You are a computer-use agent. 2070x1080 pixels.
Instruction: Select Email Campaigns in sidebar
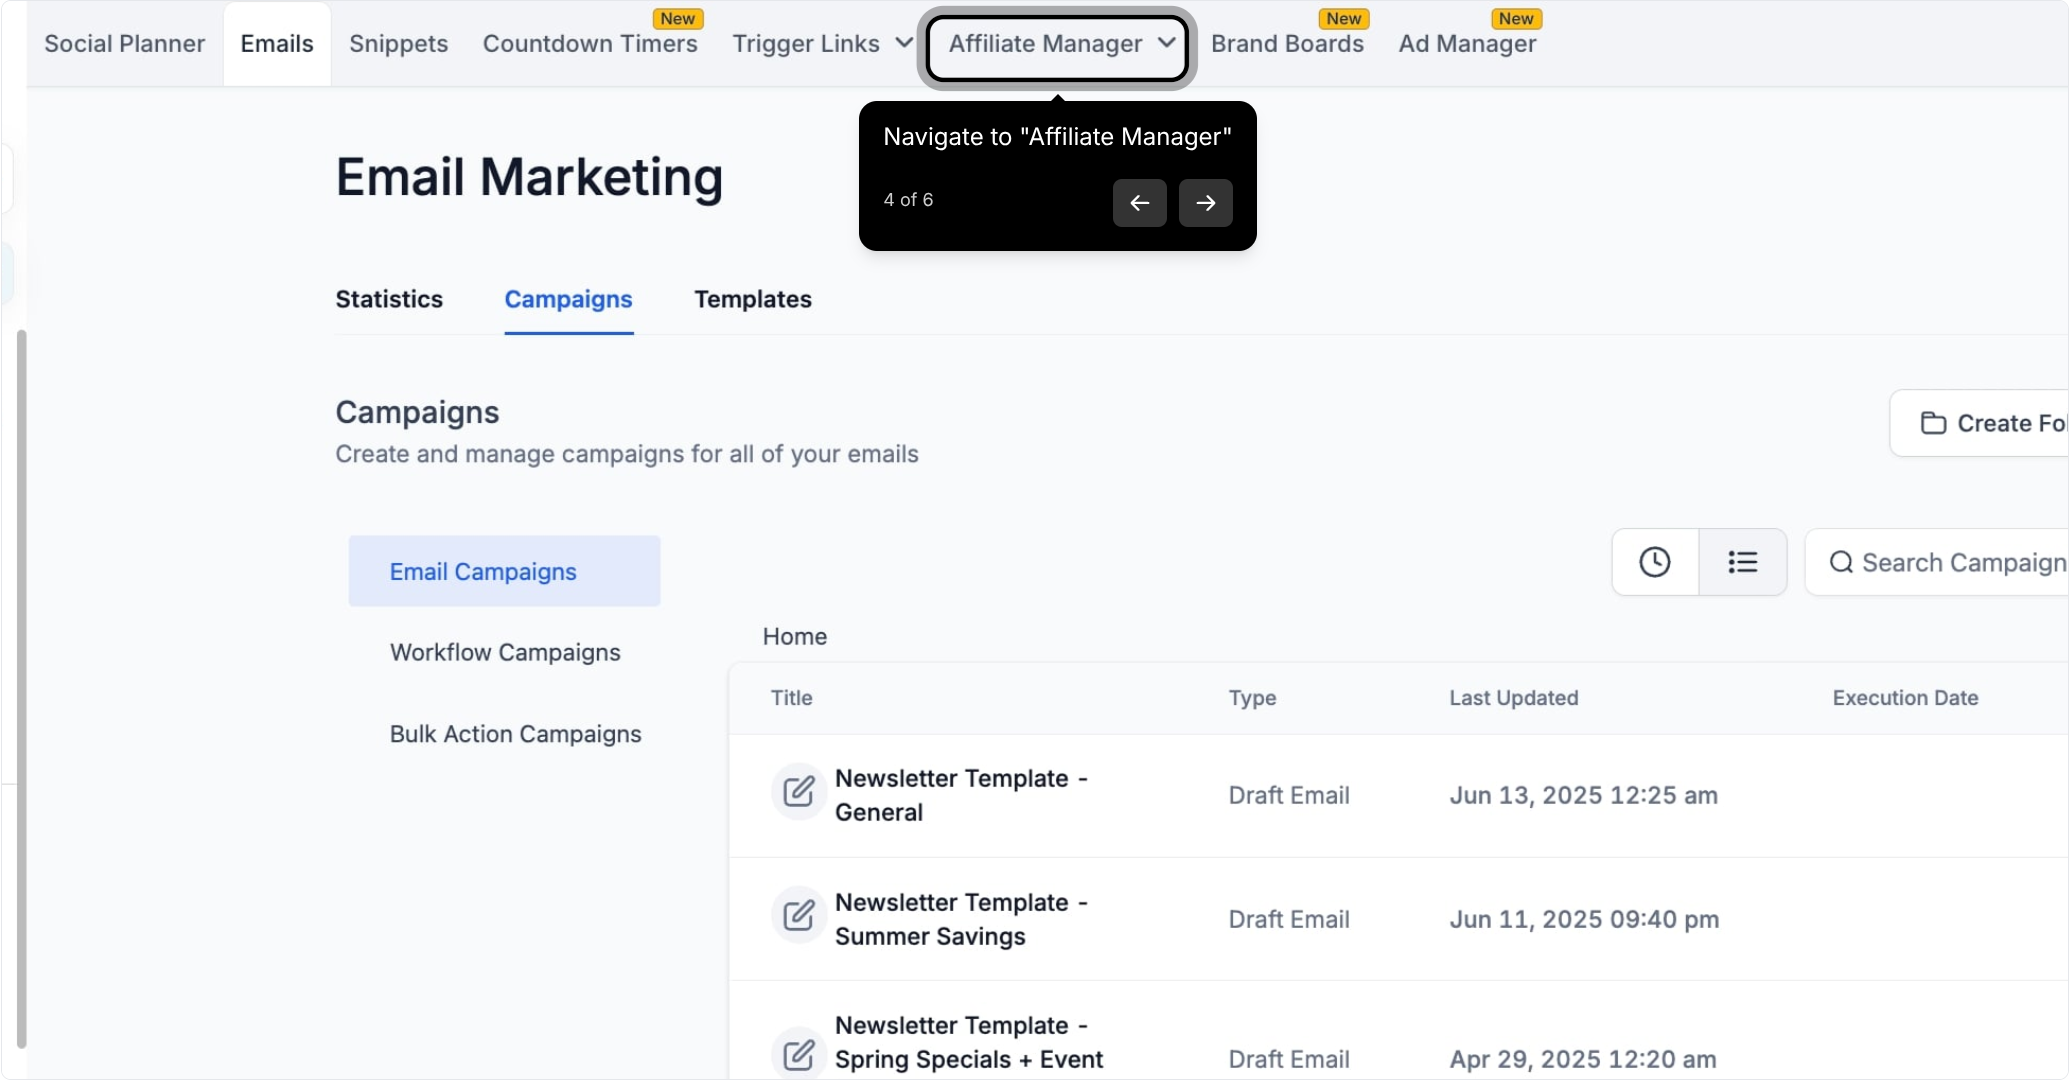coord(504,571)
